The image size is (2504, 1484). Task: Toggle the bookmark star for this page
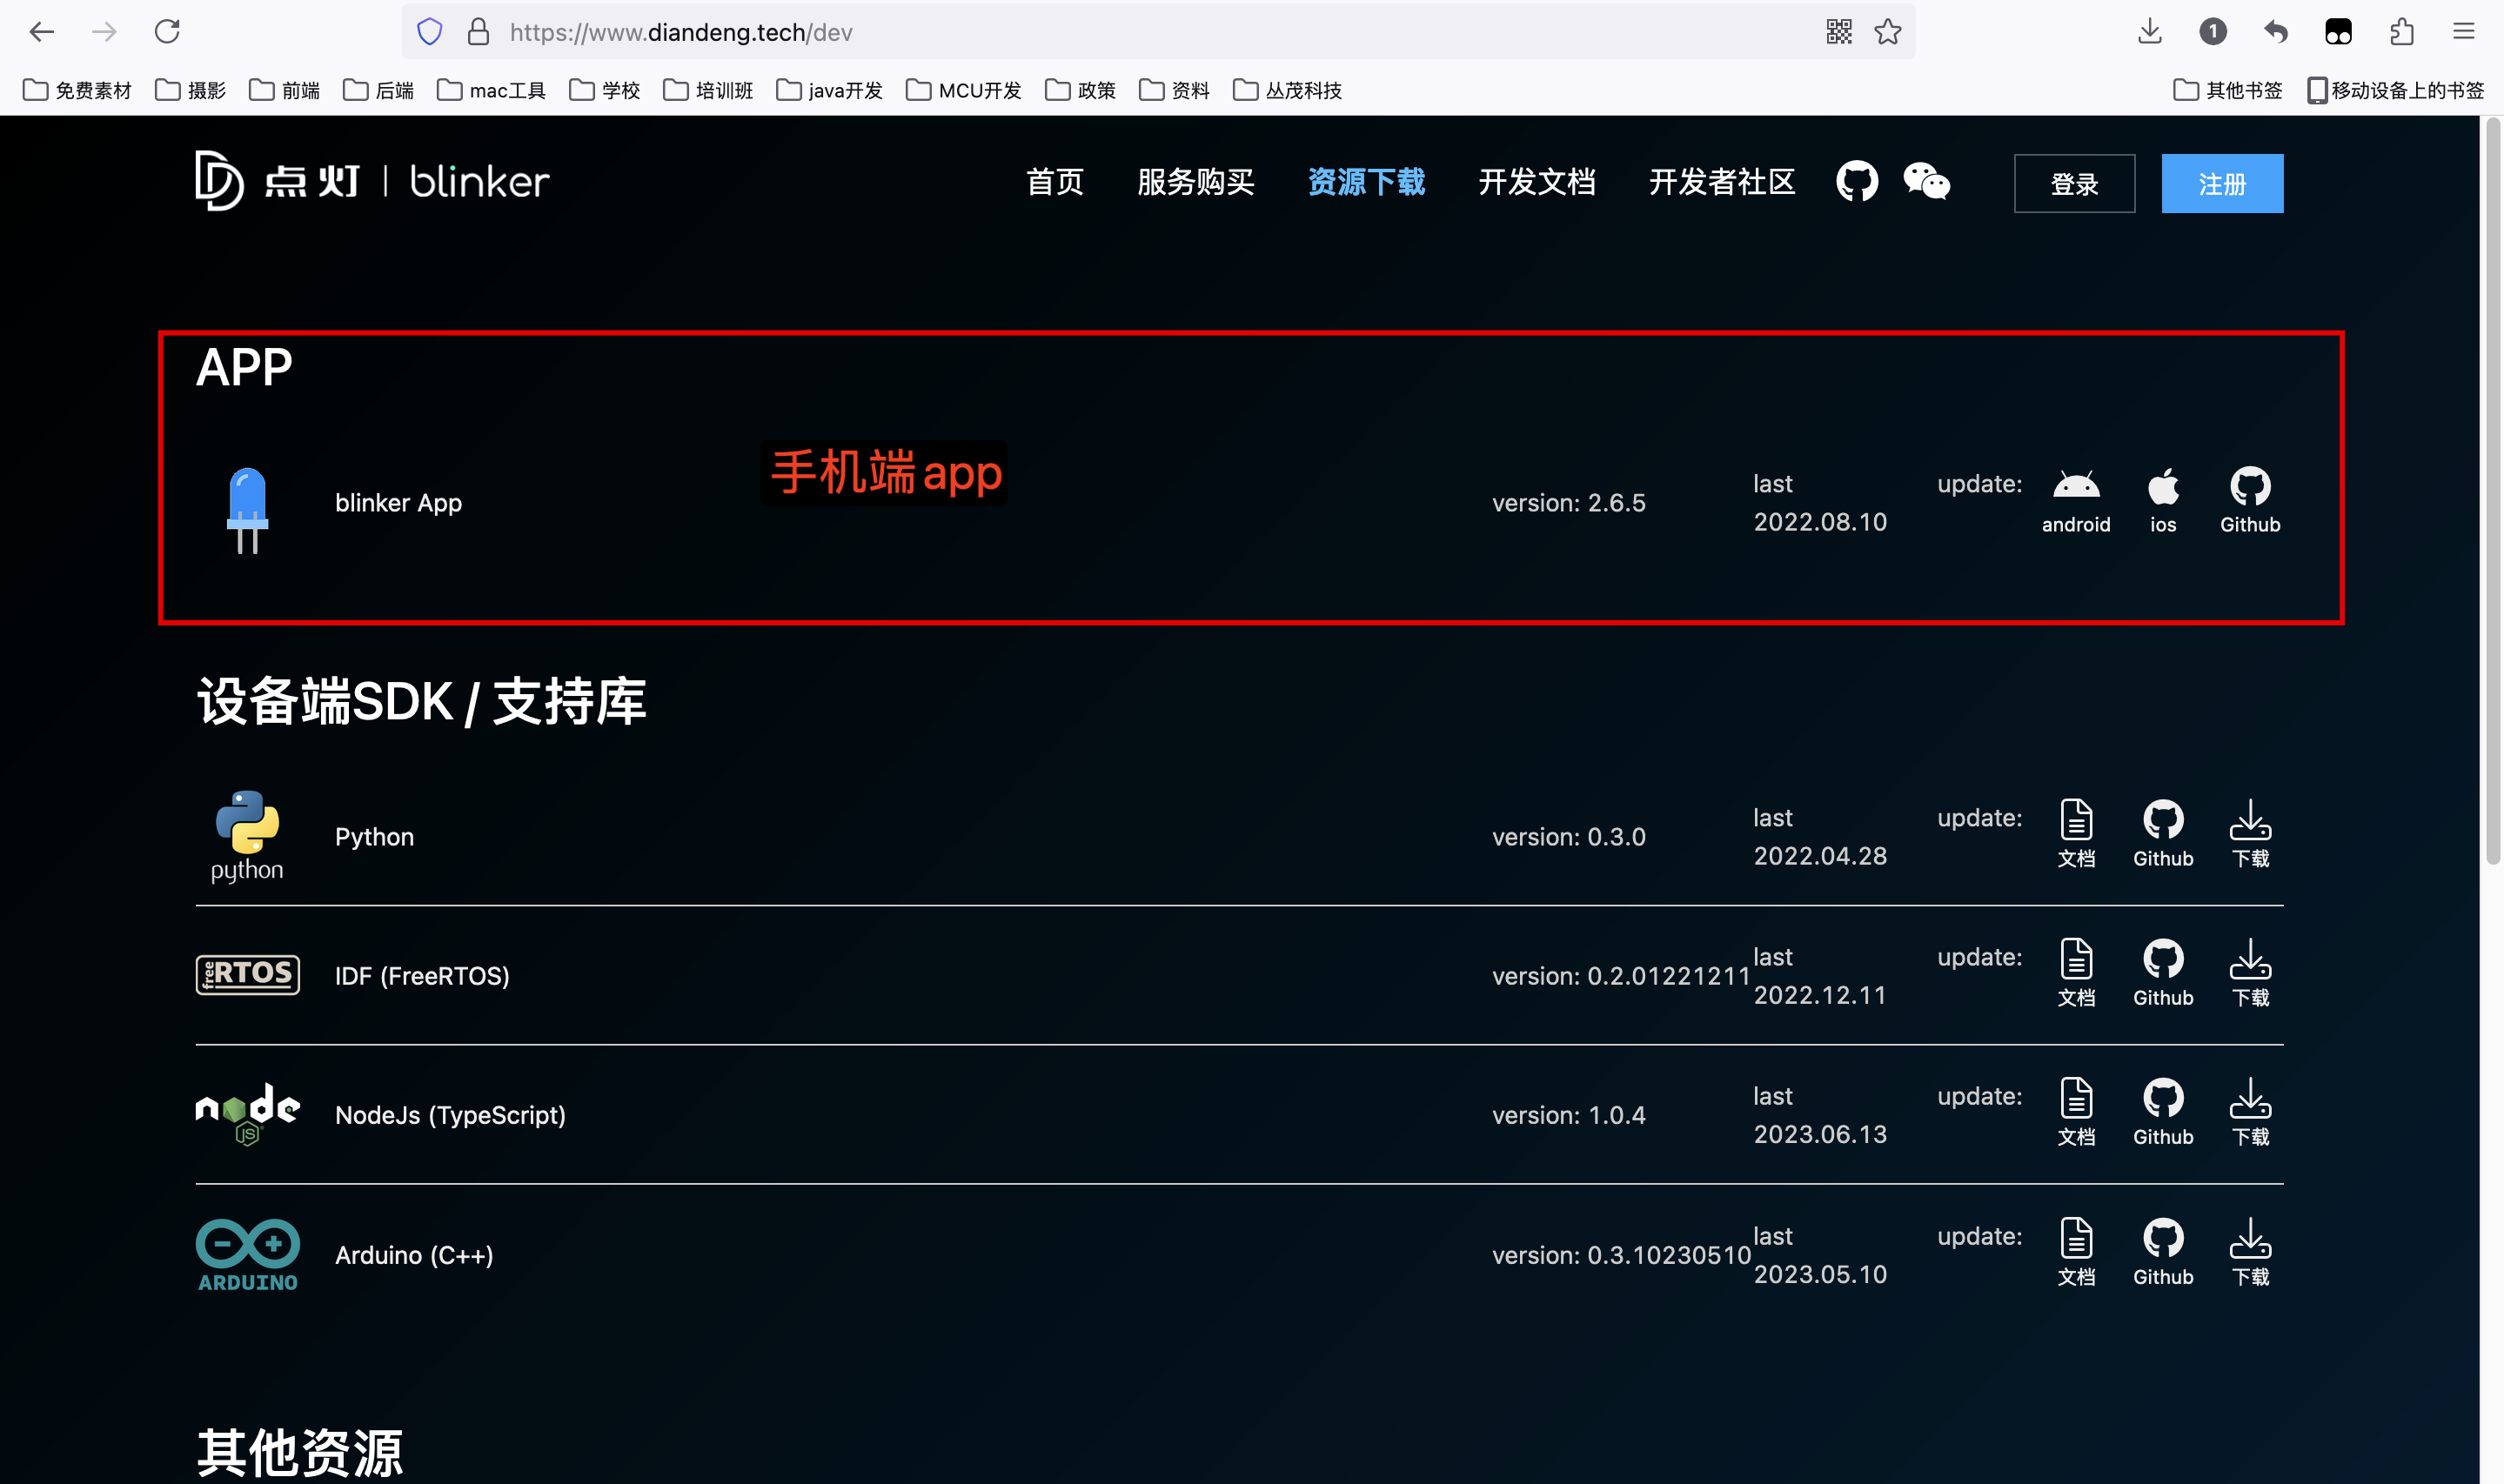coord(1887,31)
